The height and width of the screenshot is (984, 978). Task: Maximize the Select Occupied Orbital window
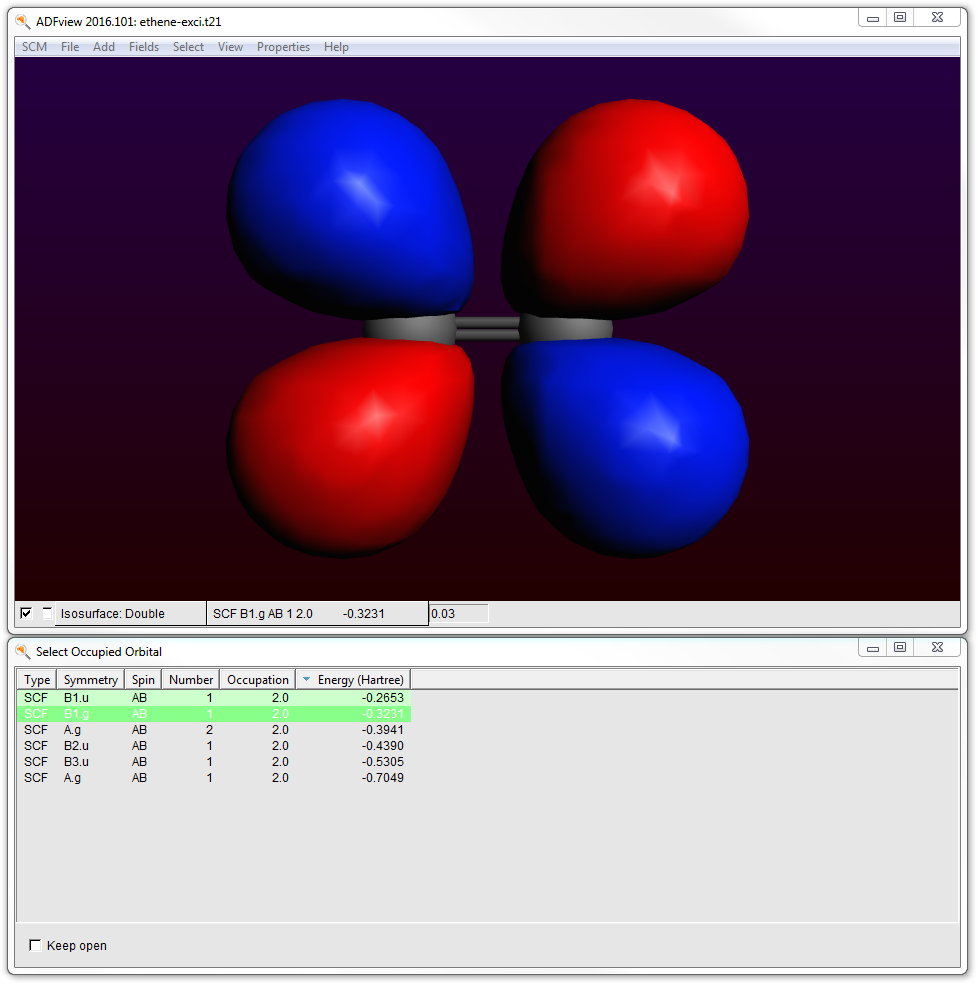tap(900, 648)
